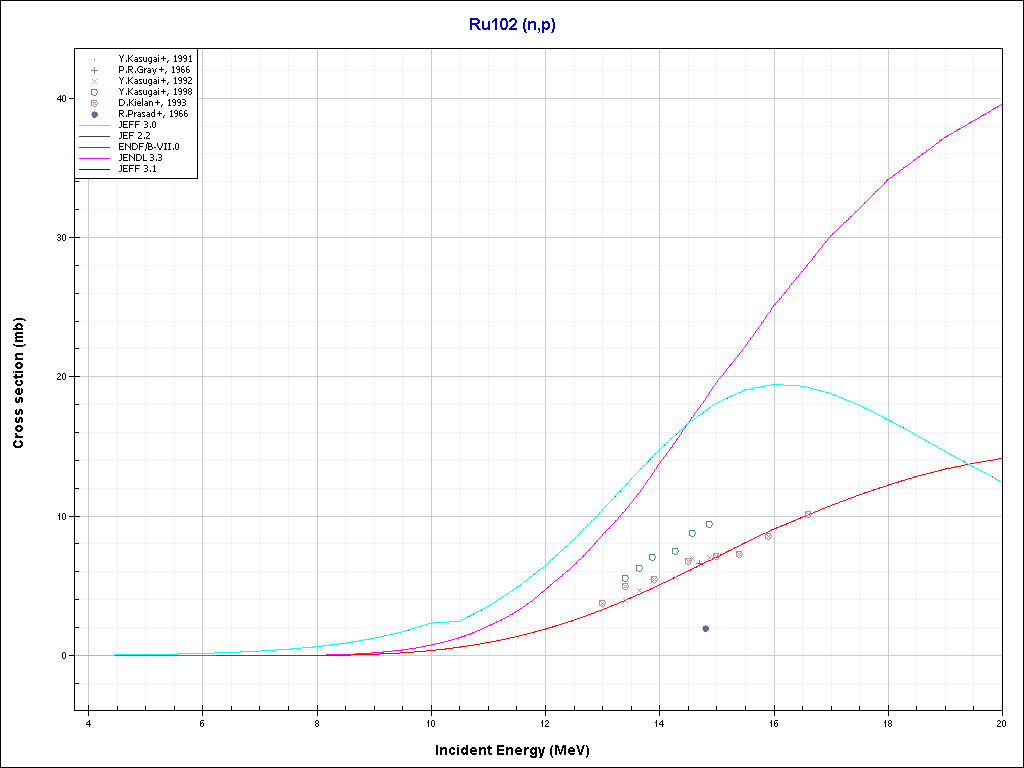Click the highest green Y.Kasugai 1998 data point
Image resolution: width=1024 pixels, height=768 pixels.
[709, 524]
